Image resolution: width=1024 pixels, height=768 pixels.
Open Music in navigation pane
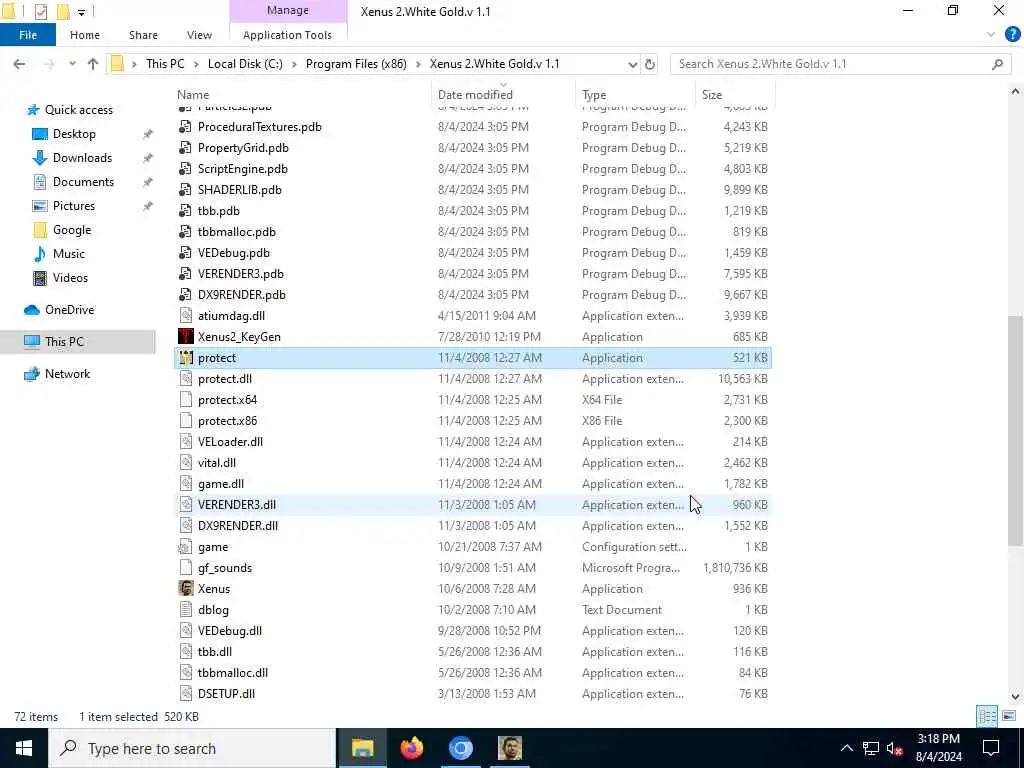[69, 253]
